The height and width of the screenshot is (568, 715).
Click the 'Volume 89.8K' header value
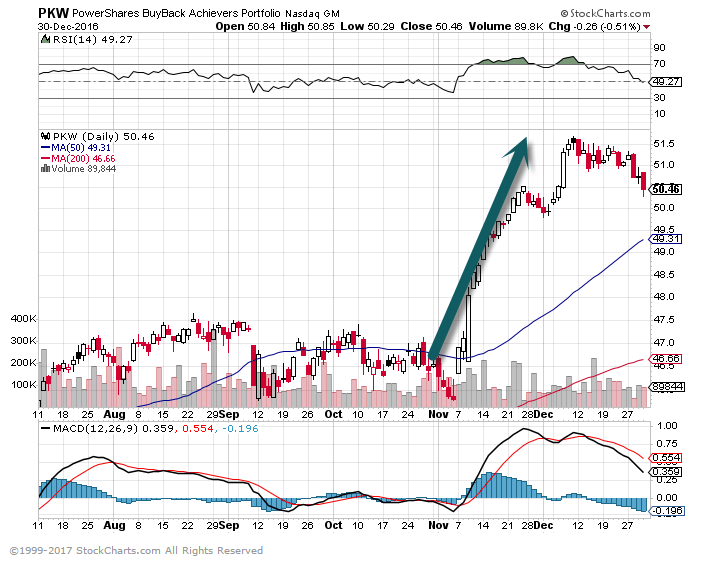tap(506, 26)
